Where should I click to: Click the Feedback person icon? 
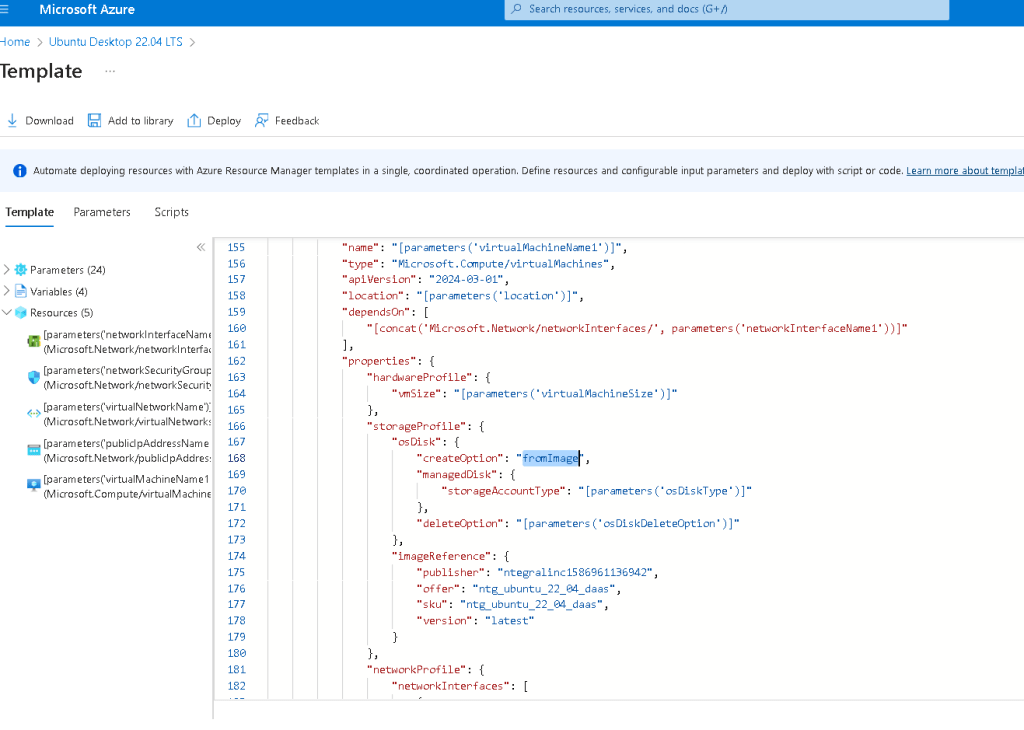pyautogui.click(x=261, y=121)
